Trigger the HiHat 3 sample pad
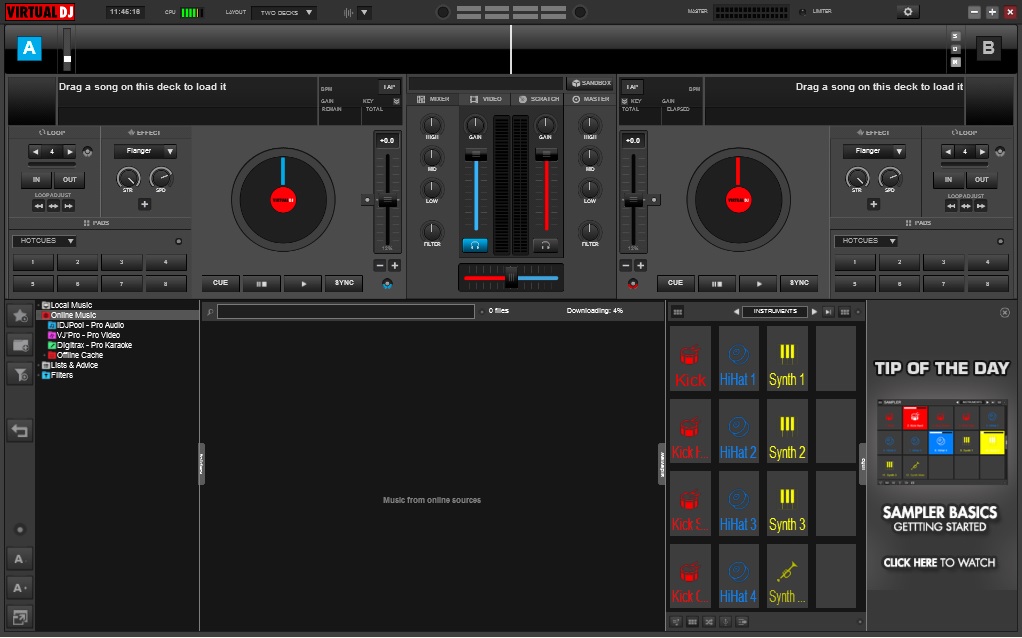Screen dimensions: 1022x638 [738, 504]
